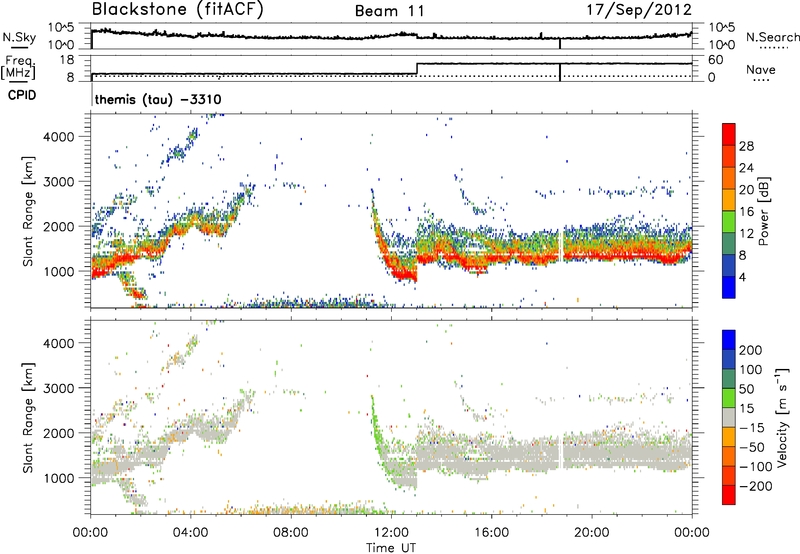Click "4000" tick of power panel slant range
800x554 pixels.
pos(58,137)
